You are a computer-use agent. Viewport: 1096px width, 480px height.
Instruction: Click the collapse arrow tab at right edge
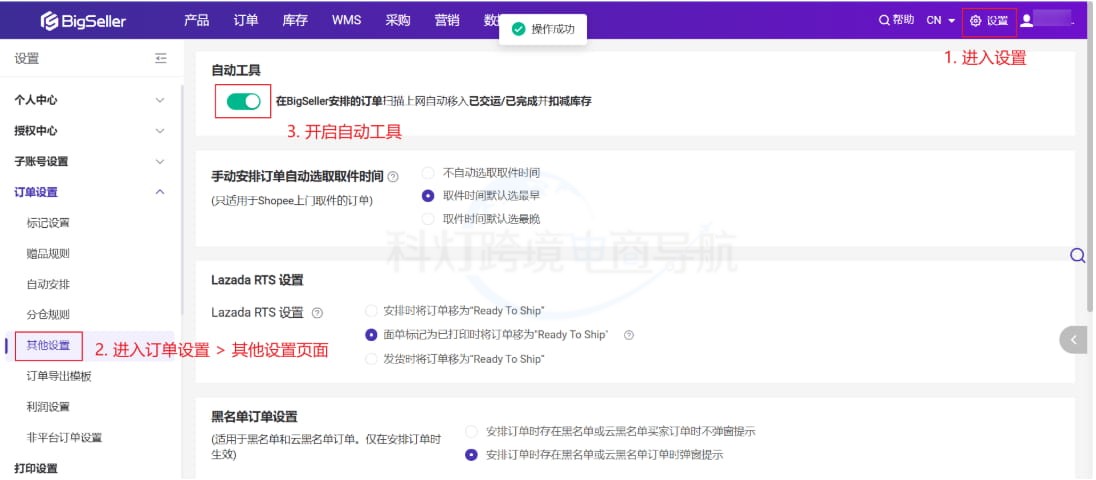point(1073,340)
